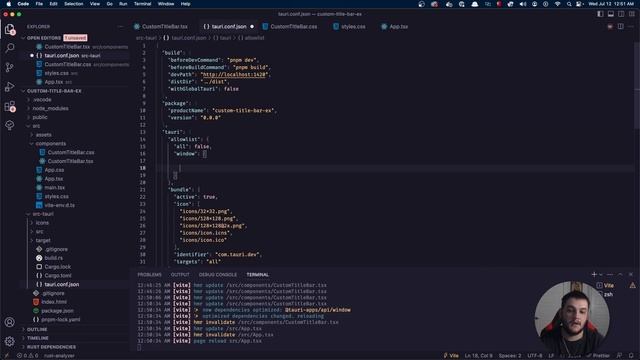Open the Manage gear icon
Viewport: 640px width, 360px height.
[x=9, y=341]
